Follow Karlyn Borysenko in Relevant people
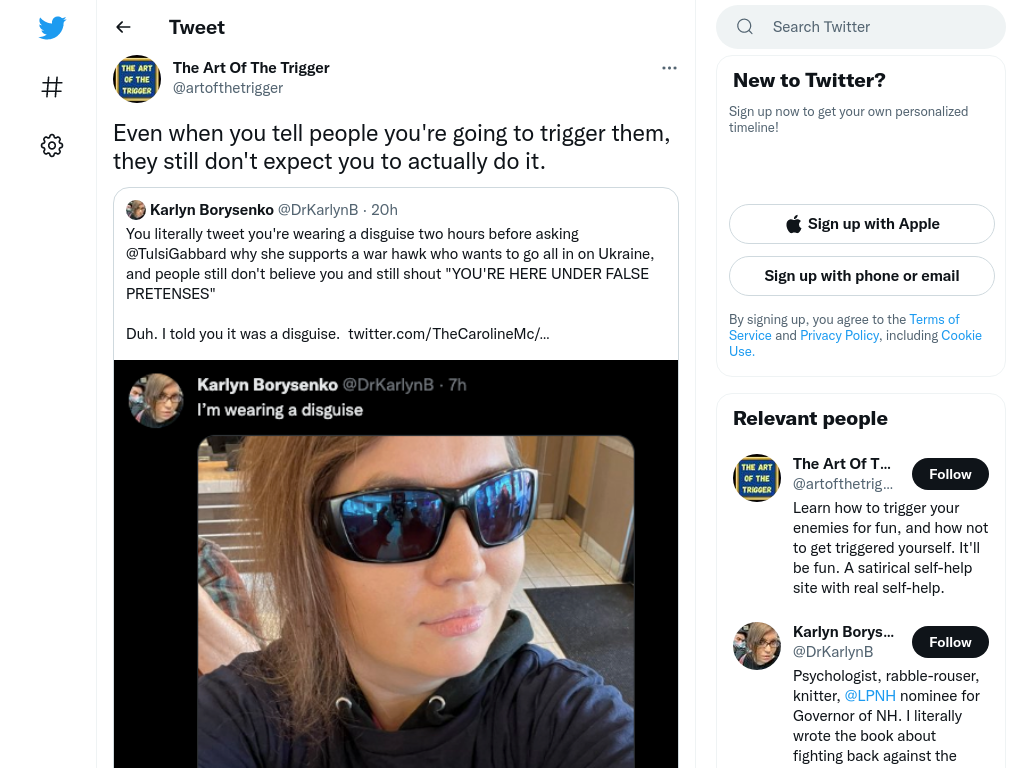The width and height of the screenshot is (1024, 768). coord(950,642)
